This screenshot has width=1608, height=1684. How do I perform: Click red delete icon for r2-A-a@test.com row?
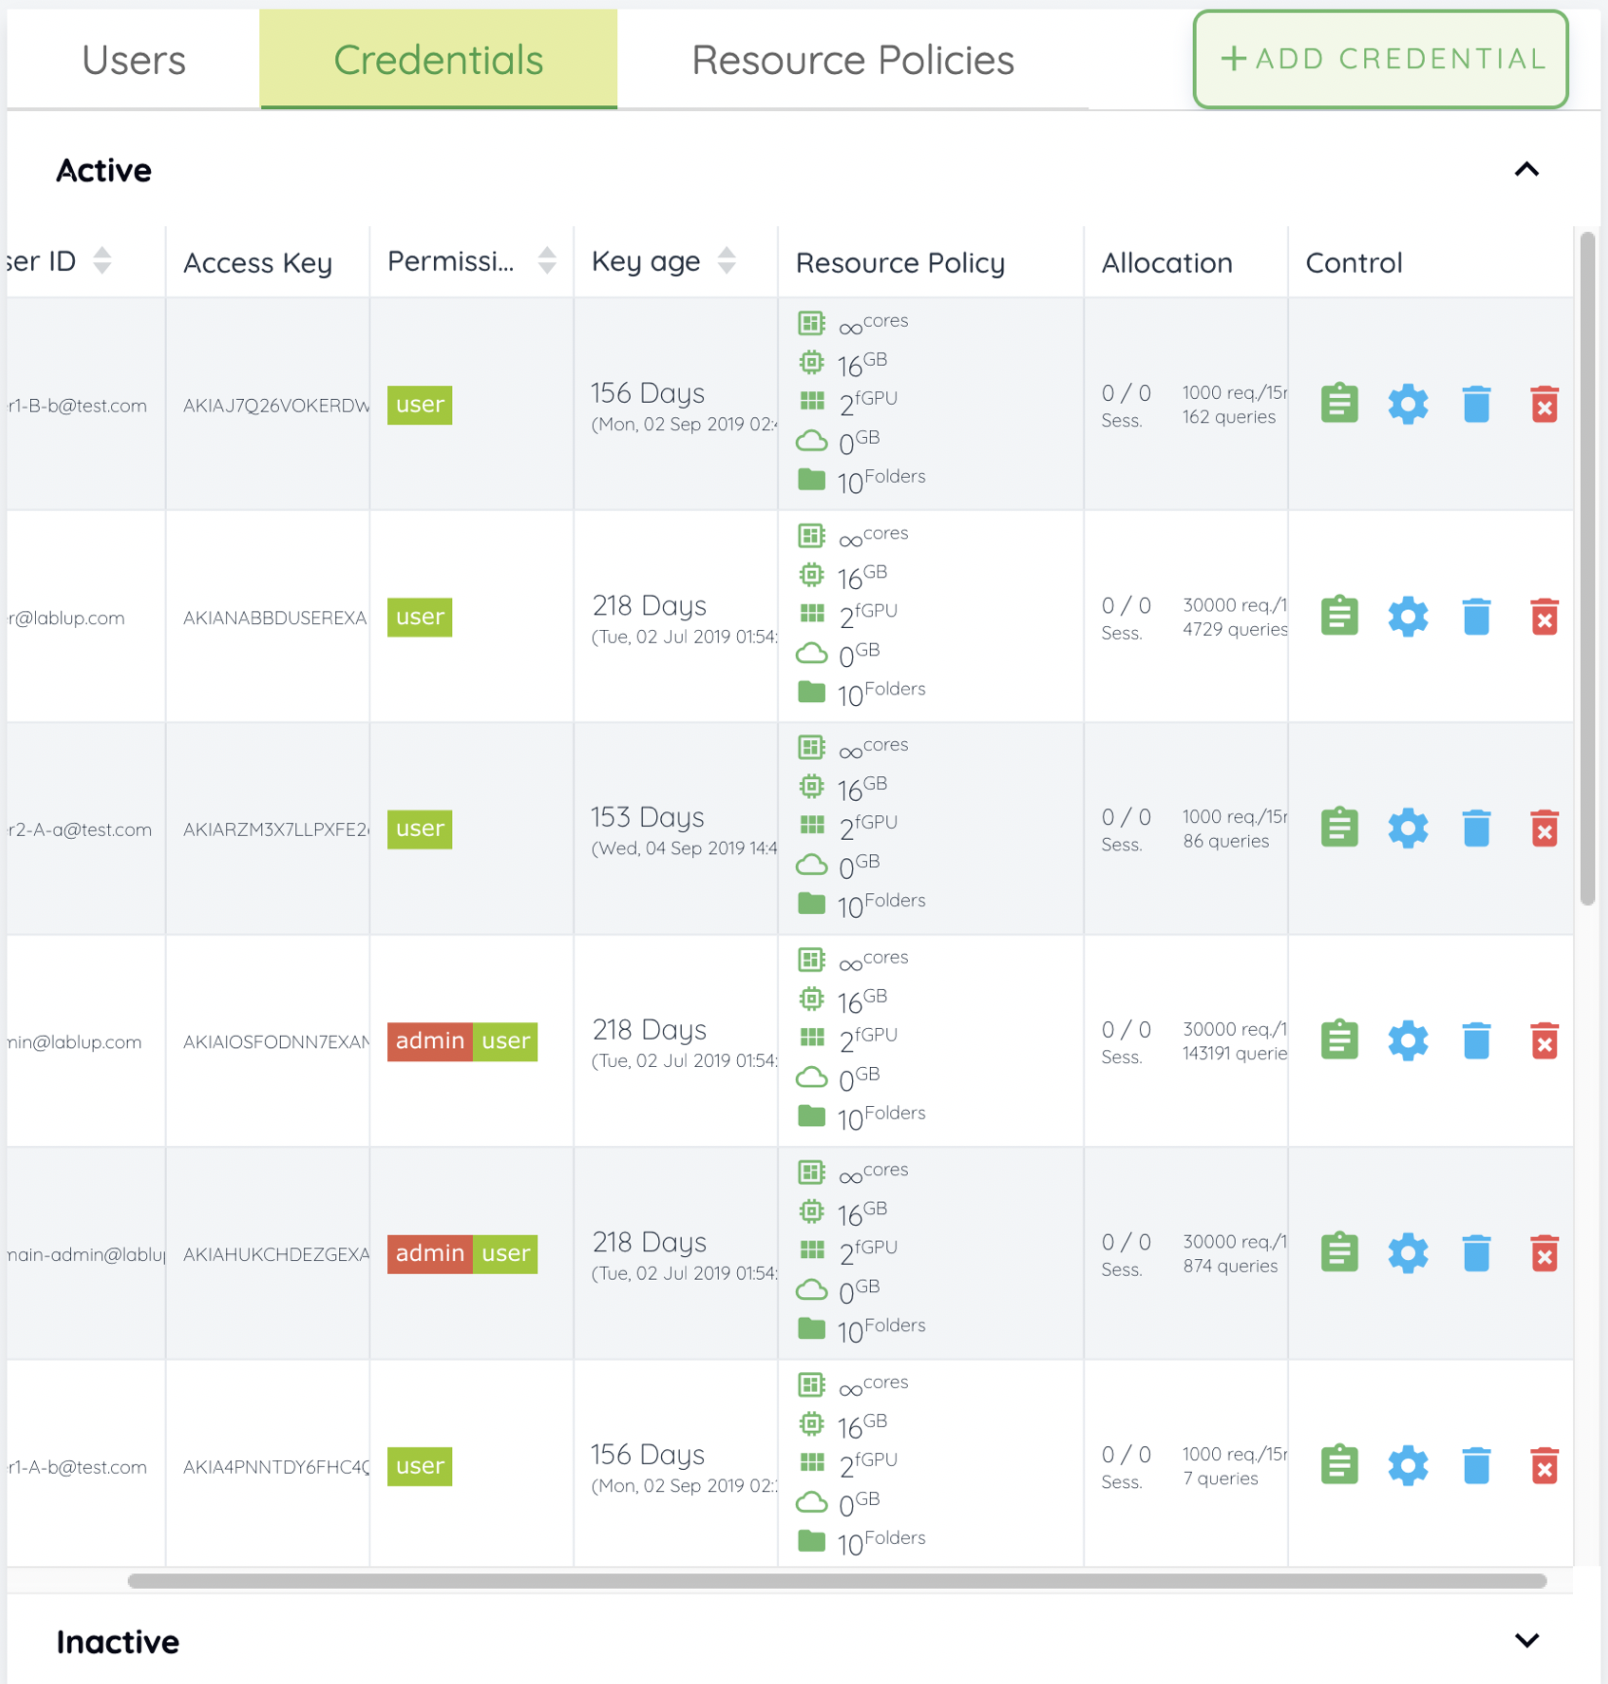tap(1544, 828)
